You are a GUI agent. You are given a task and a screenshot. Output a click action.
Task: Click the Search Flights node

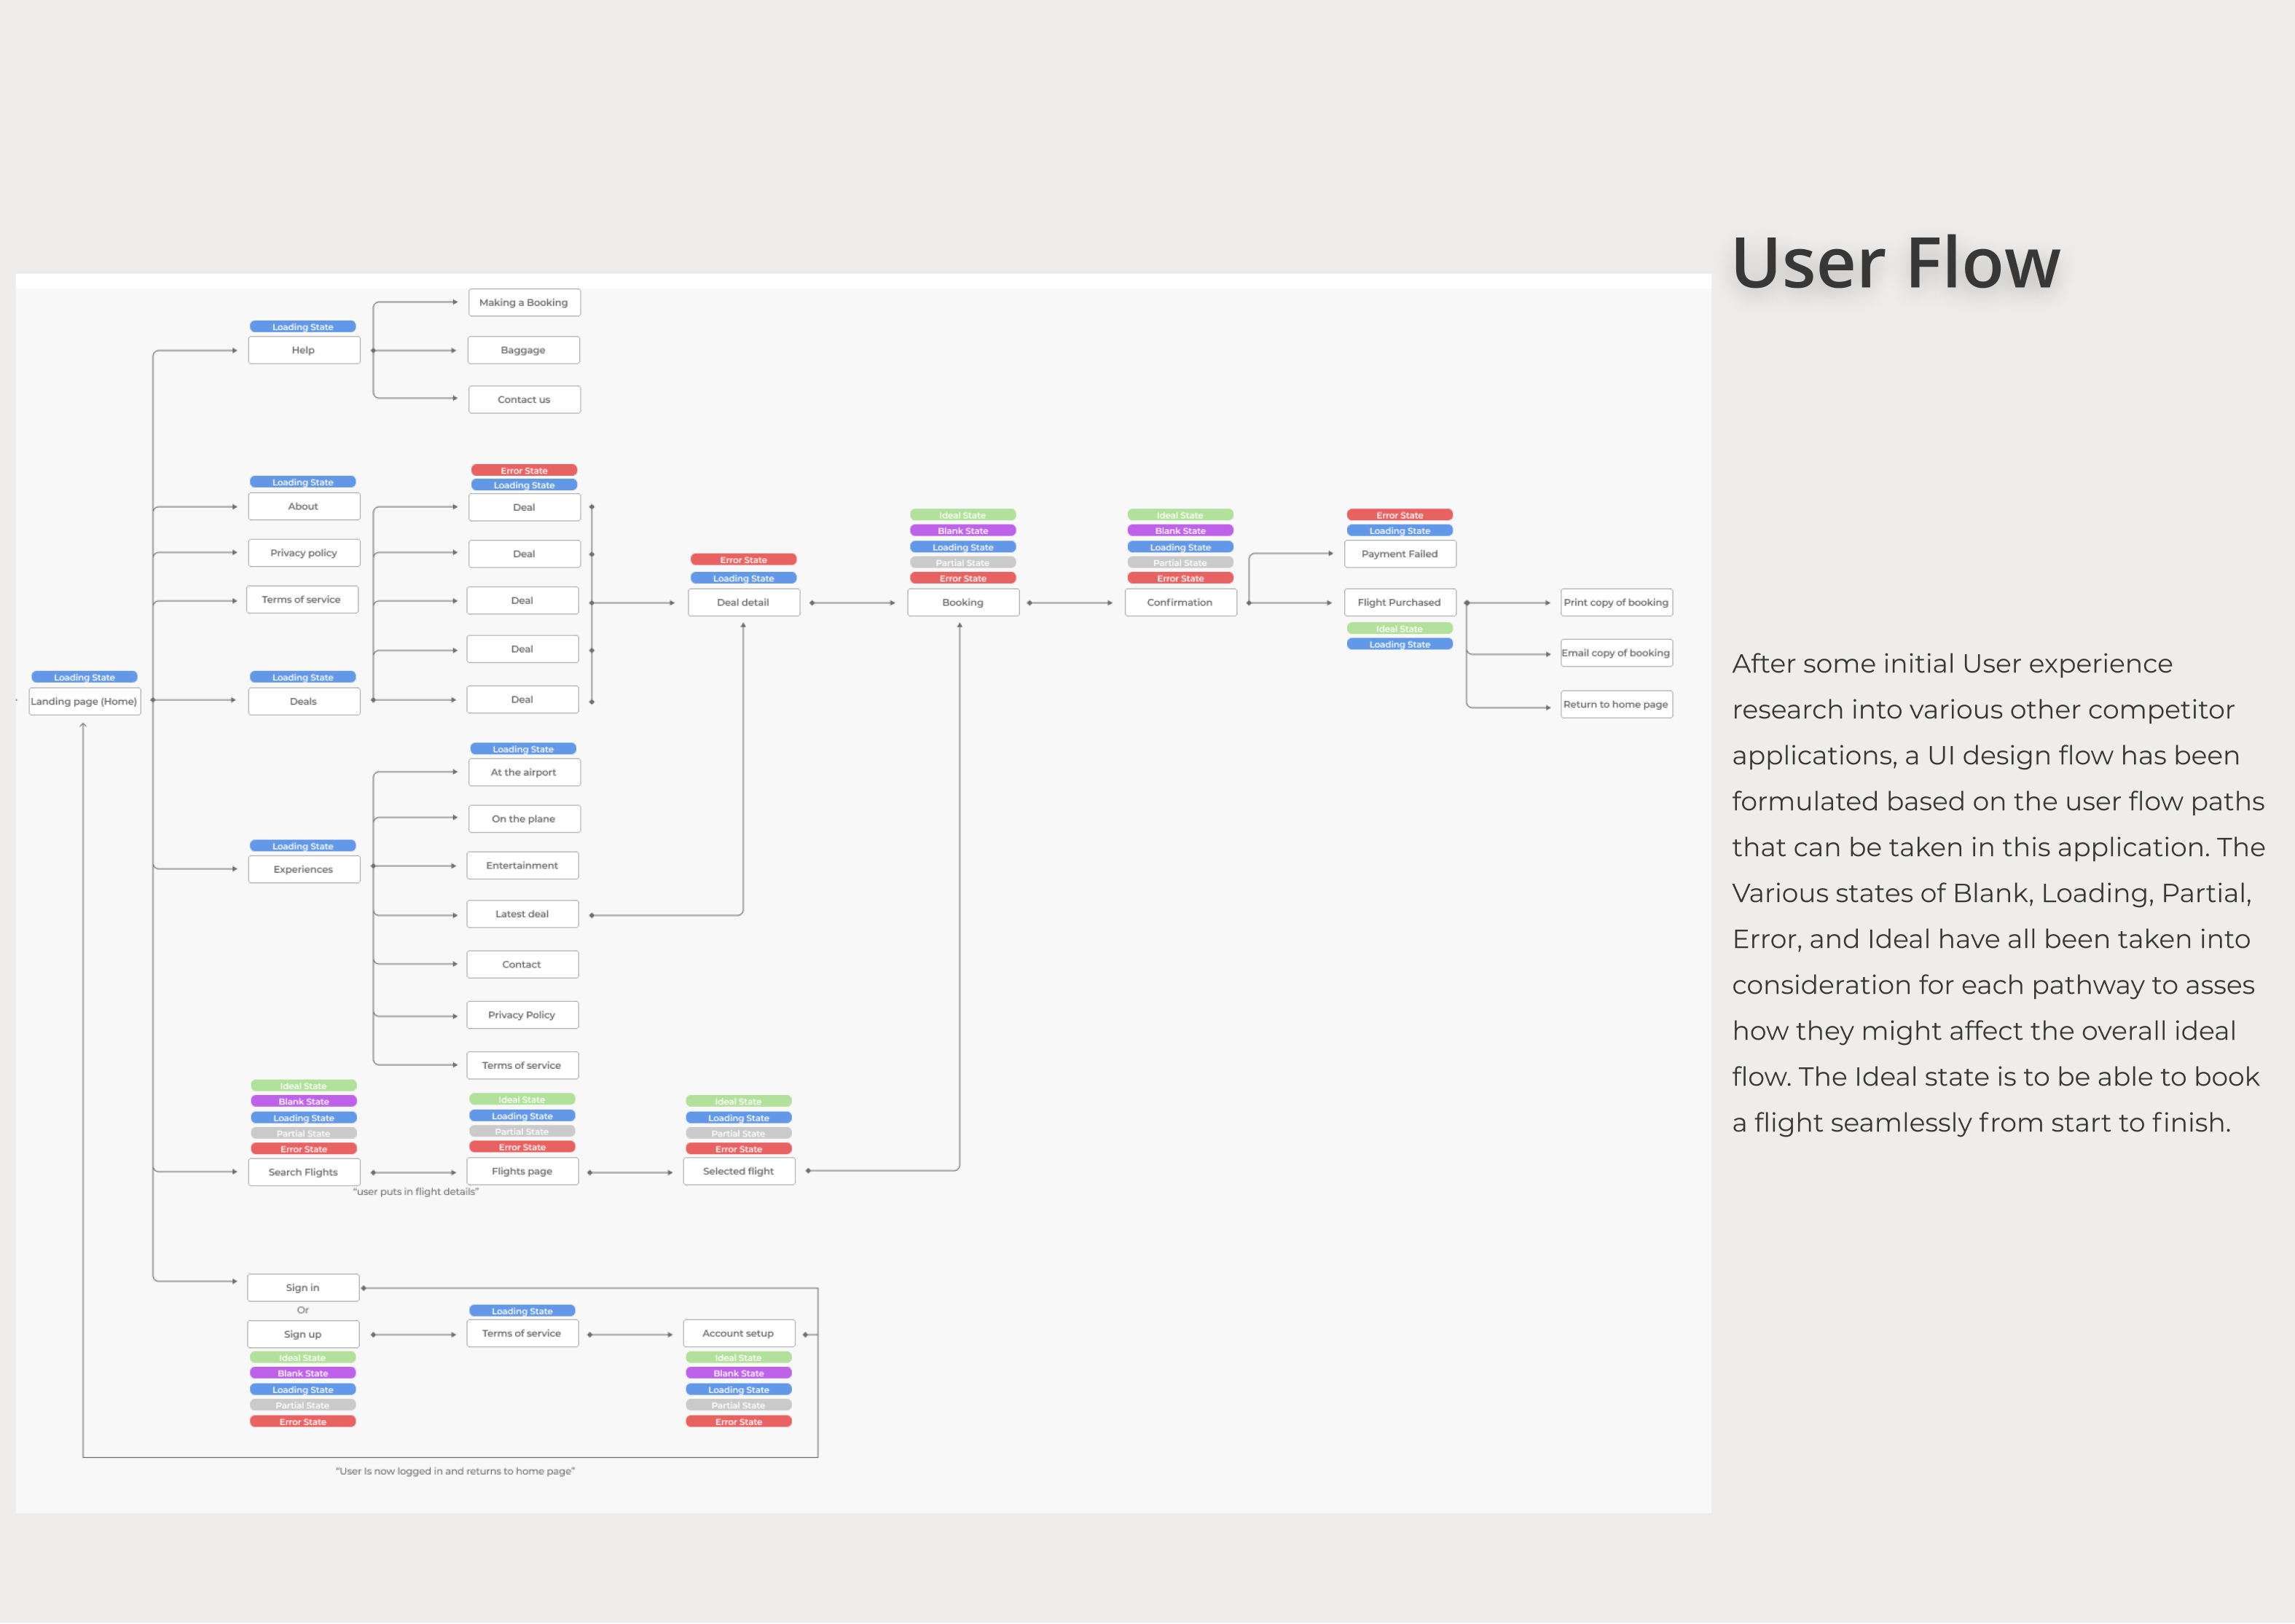click(303, 1172)
